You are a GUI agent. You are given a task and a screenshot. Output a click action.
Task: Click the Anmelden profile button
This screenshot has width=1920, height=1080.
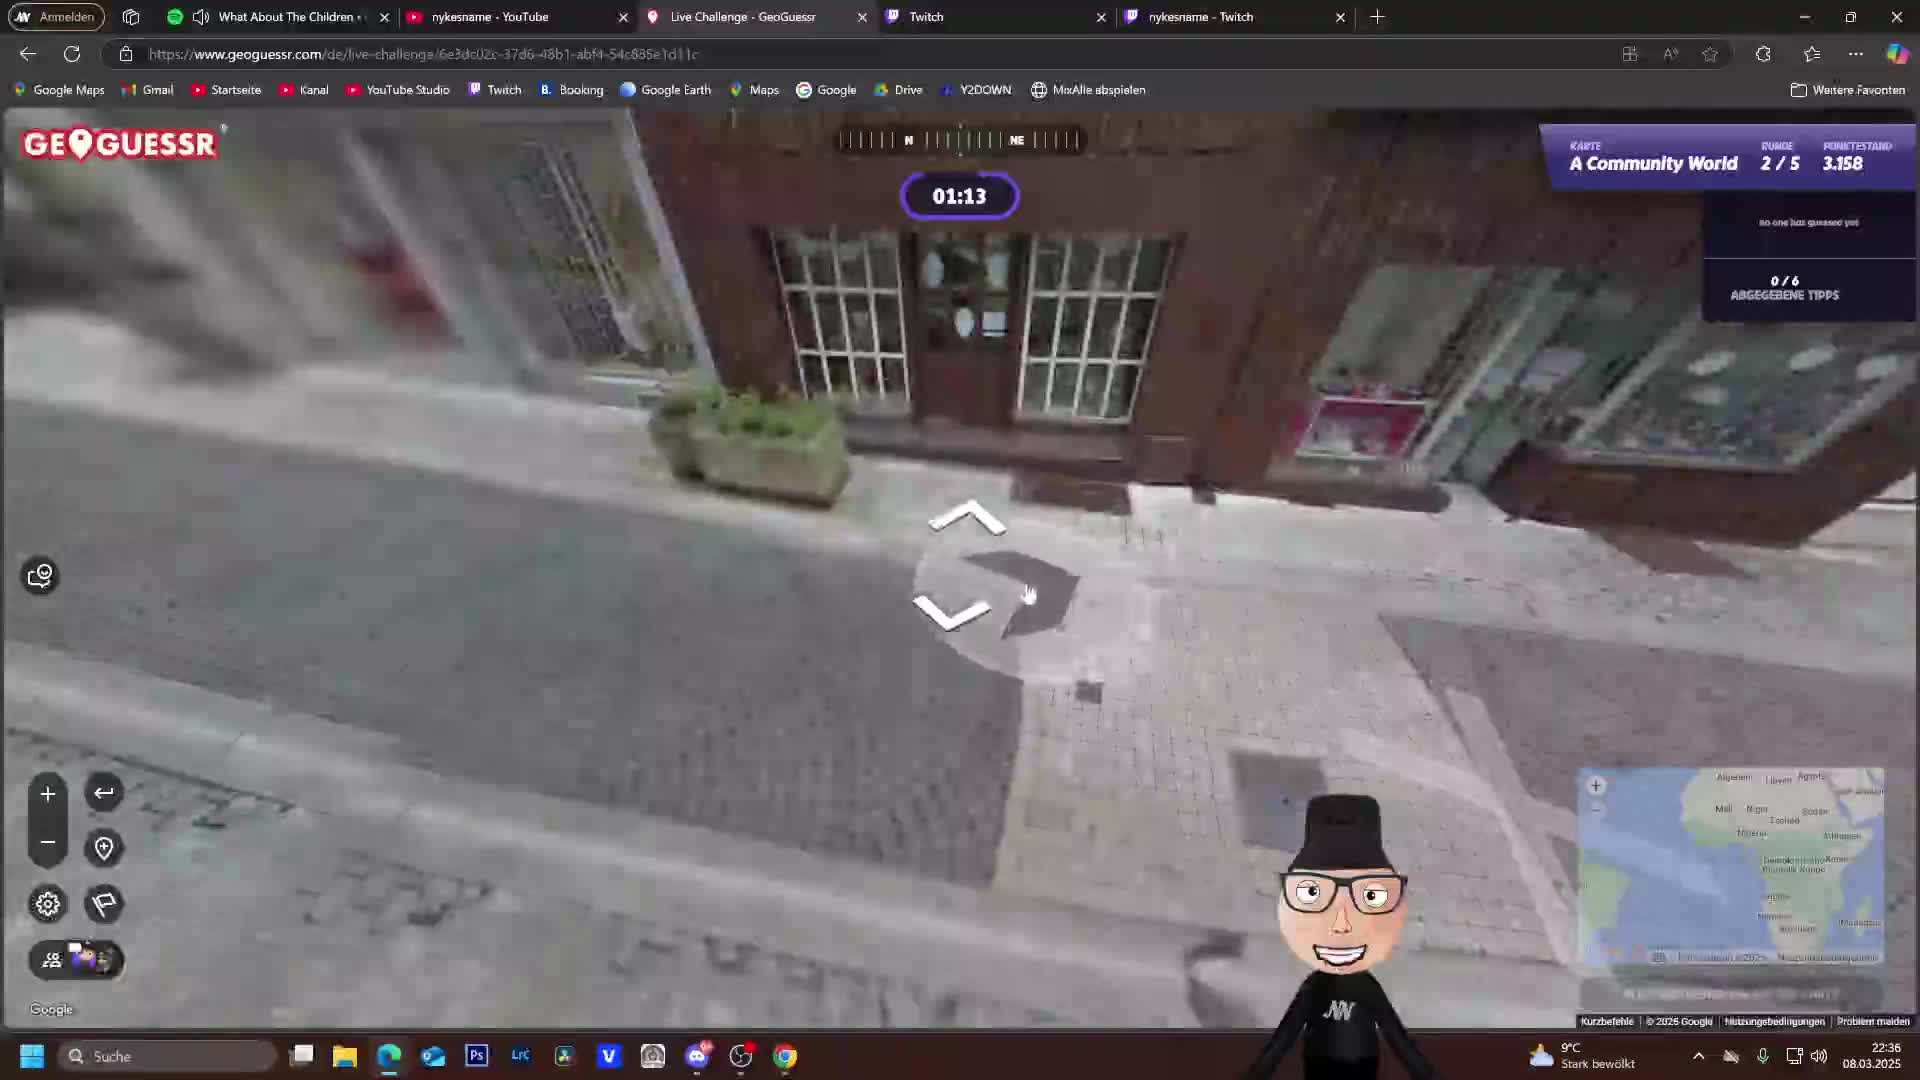coord(55,17)
